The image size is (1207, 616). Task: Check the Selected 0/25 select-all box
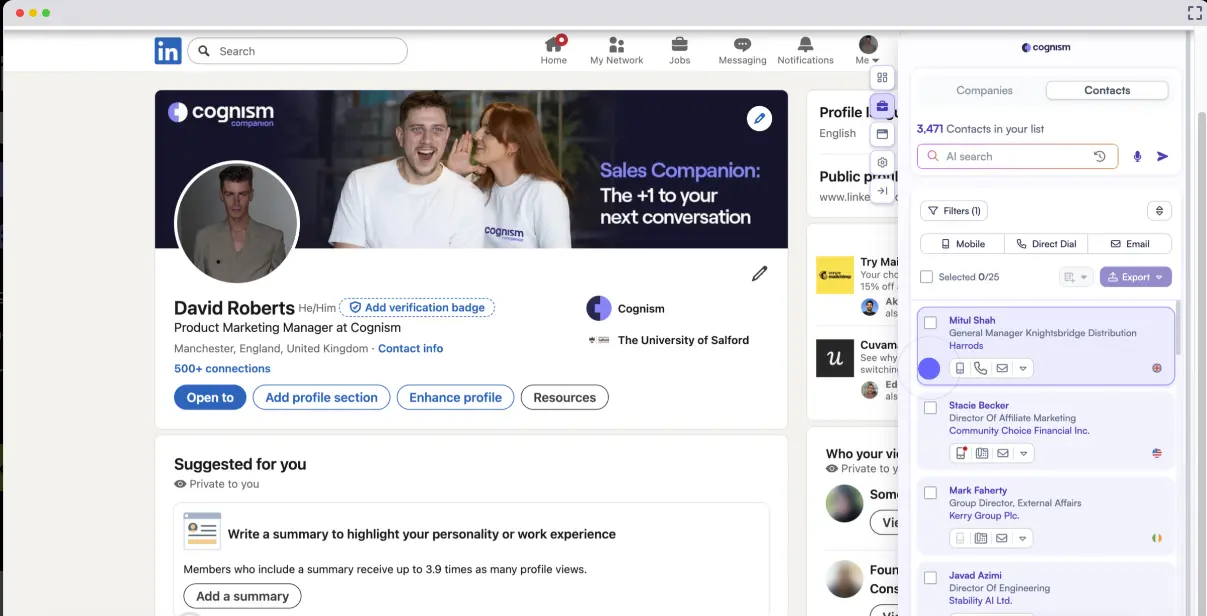coord(926,277)
